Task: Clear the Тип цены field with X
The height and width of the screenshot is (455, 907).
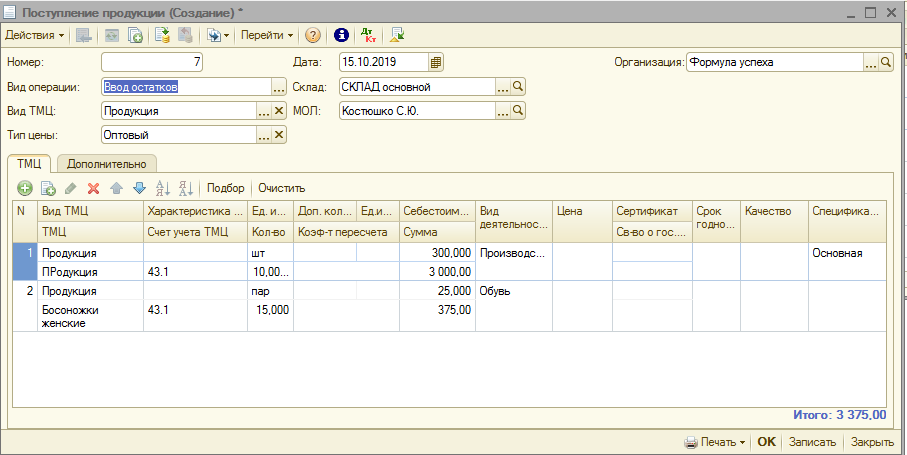Action: coord(279,134)
